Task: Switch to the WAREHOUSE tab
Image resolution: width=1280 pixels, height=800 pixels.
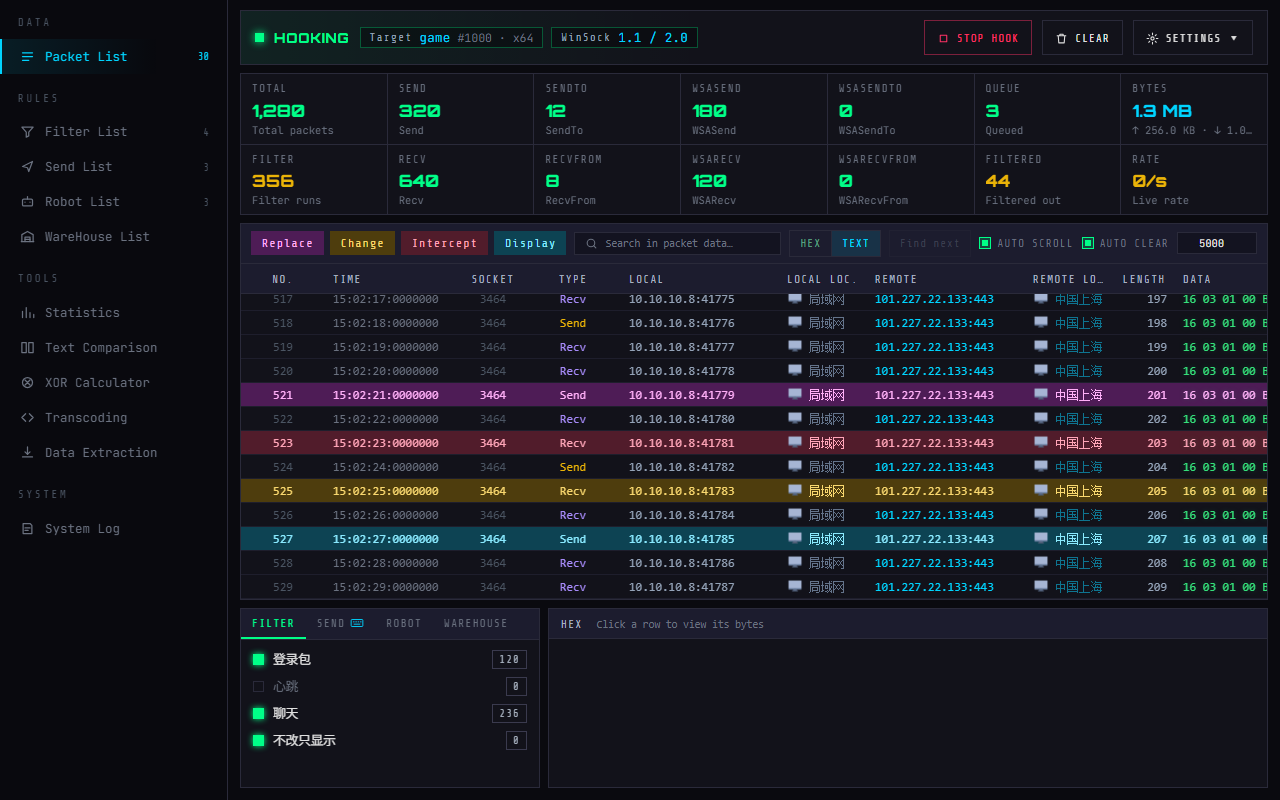Action: click(x=476, y=624)
